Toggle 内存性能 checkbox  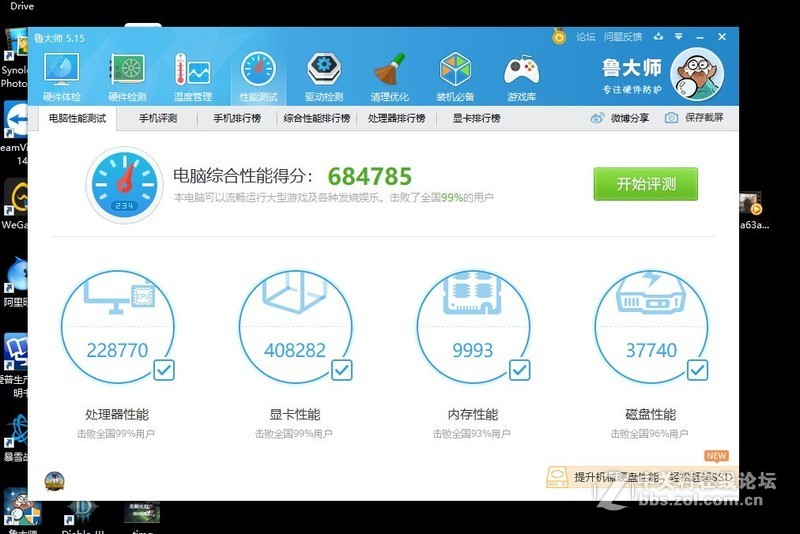[519, 370]
